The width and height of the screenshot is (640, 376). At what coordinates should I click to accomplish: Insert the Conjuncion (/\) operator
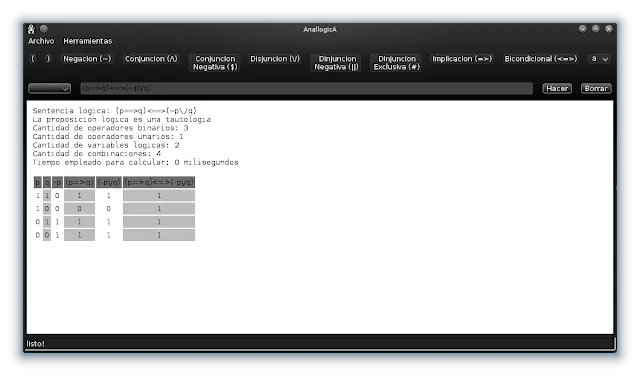(x=151, y=59)
